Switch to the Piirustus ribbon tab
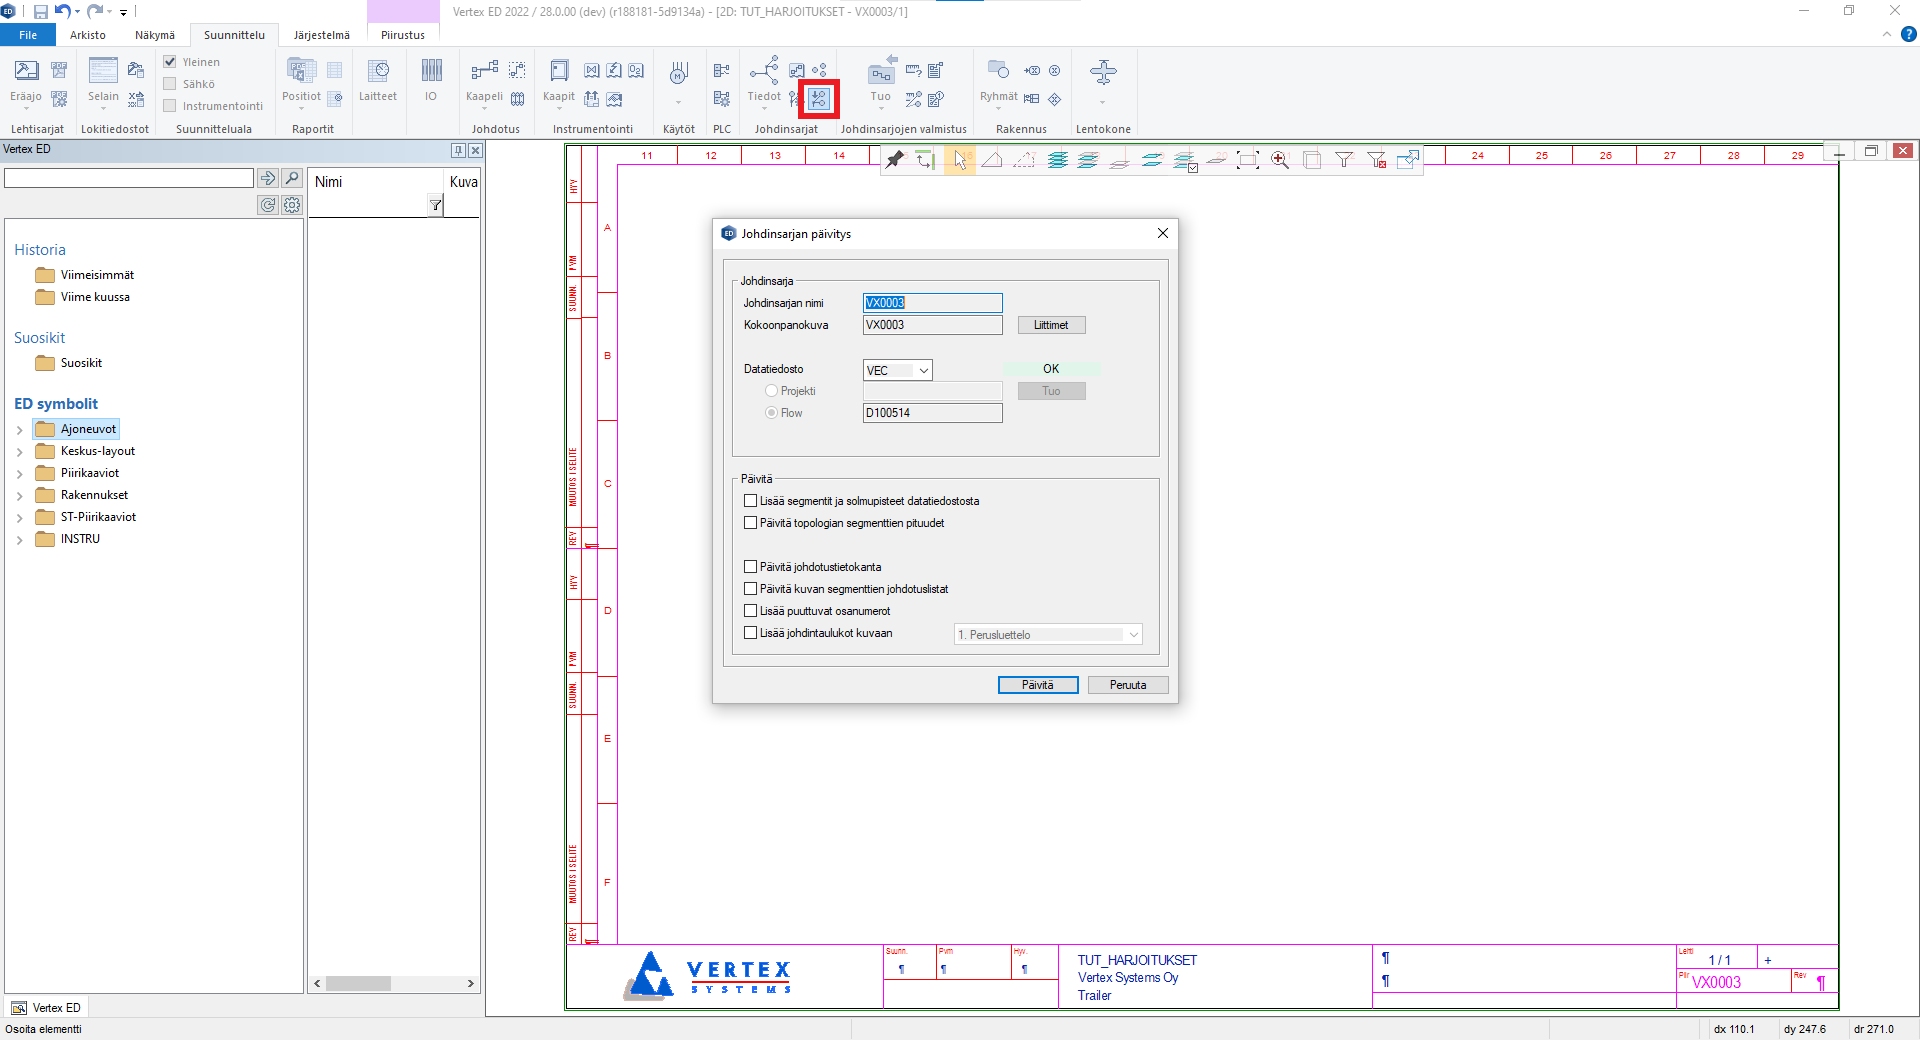 402,35
